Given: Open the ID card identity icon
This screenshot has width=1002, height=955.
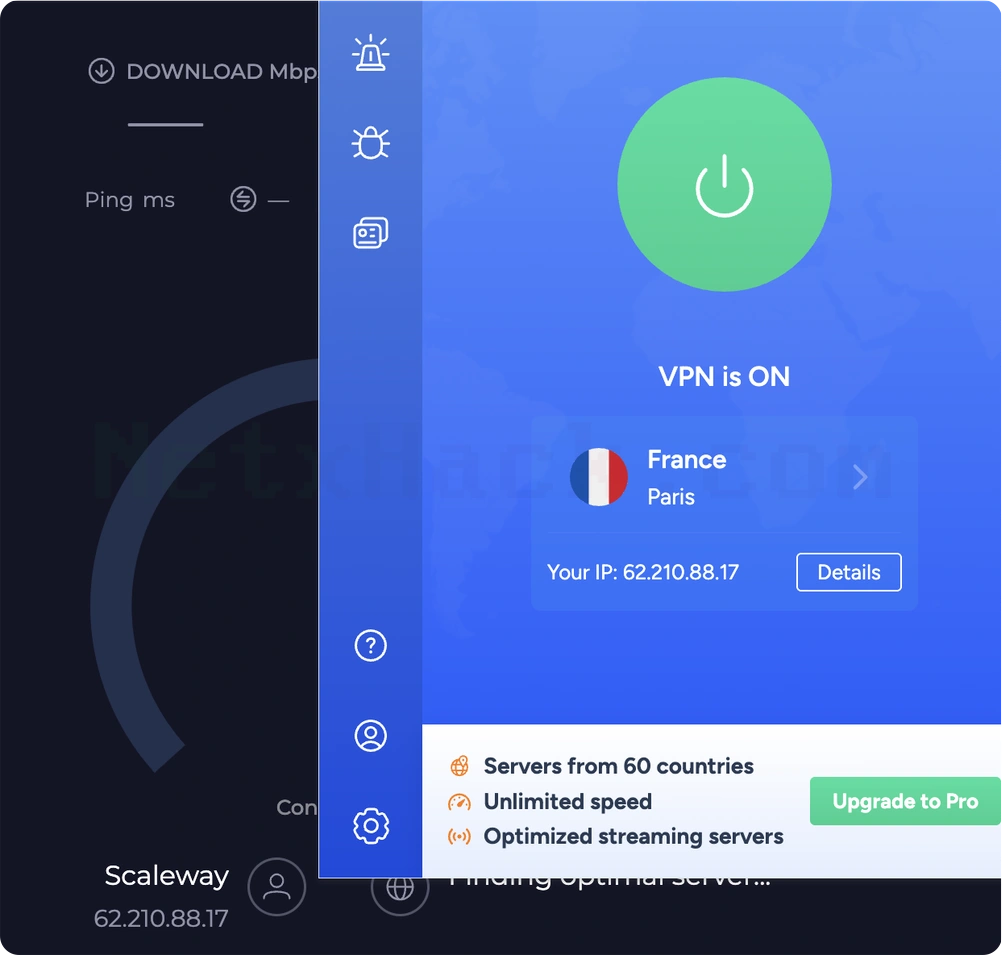Looking at the screenshot, I should point(371,233).
